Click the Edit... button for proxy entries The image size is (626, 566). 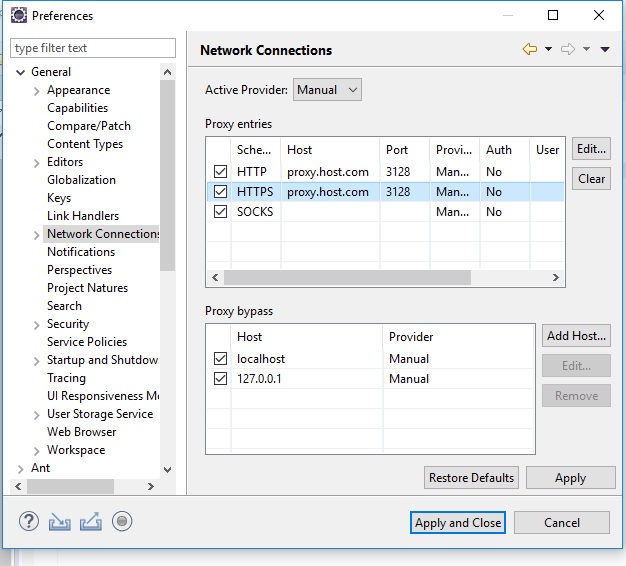pos(591,149)
